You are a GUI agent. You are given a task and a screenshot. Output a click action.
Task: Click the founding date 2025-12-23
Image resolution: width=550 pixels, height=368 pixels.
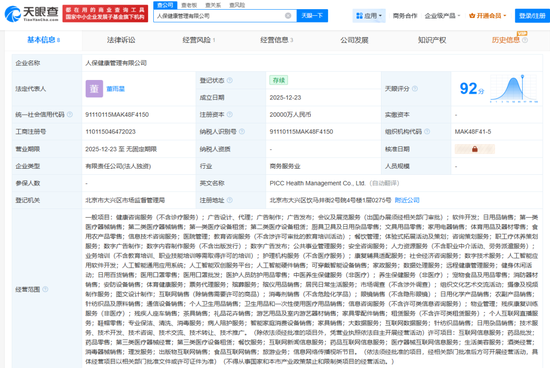click(x=285, y=98)
